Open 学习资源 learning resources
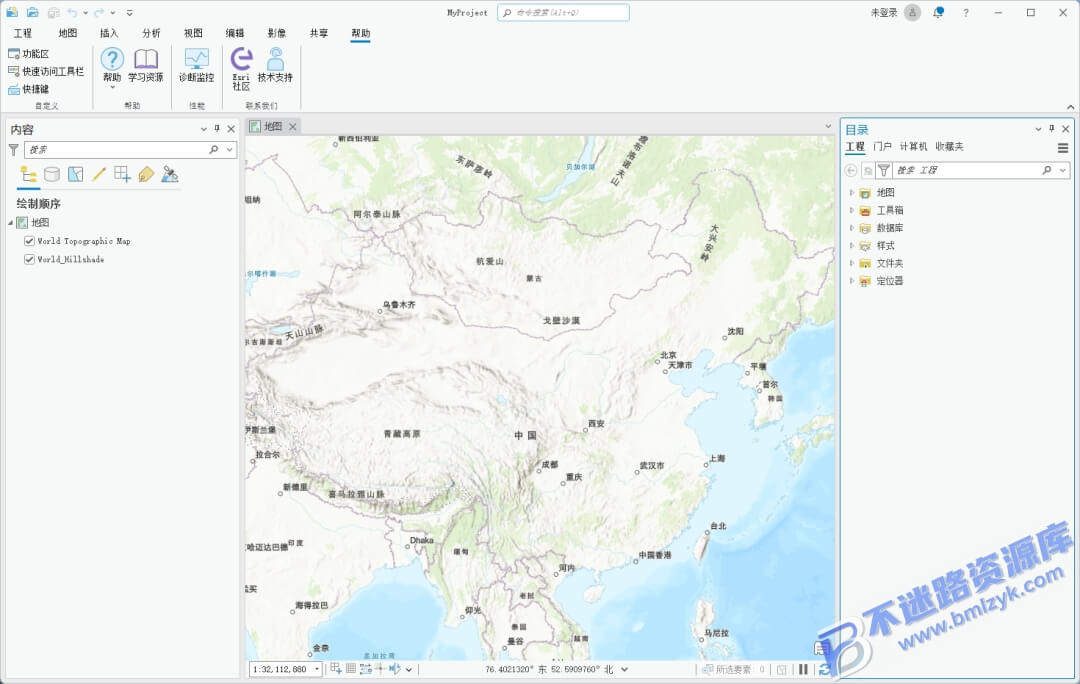The height and width of the screenshot is (684, 1080). pos(145,65)
